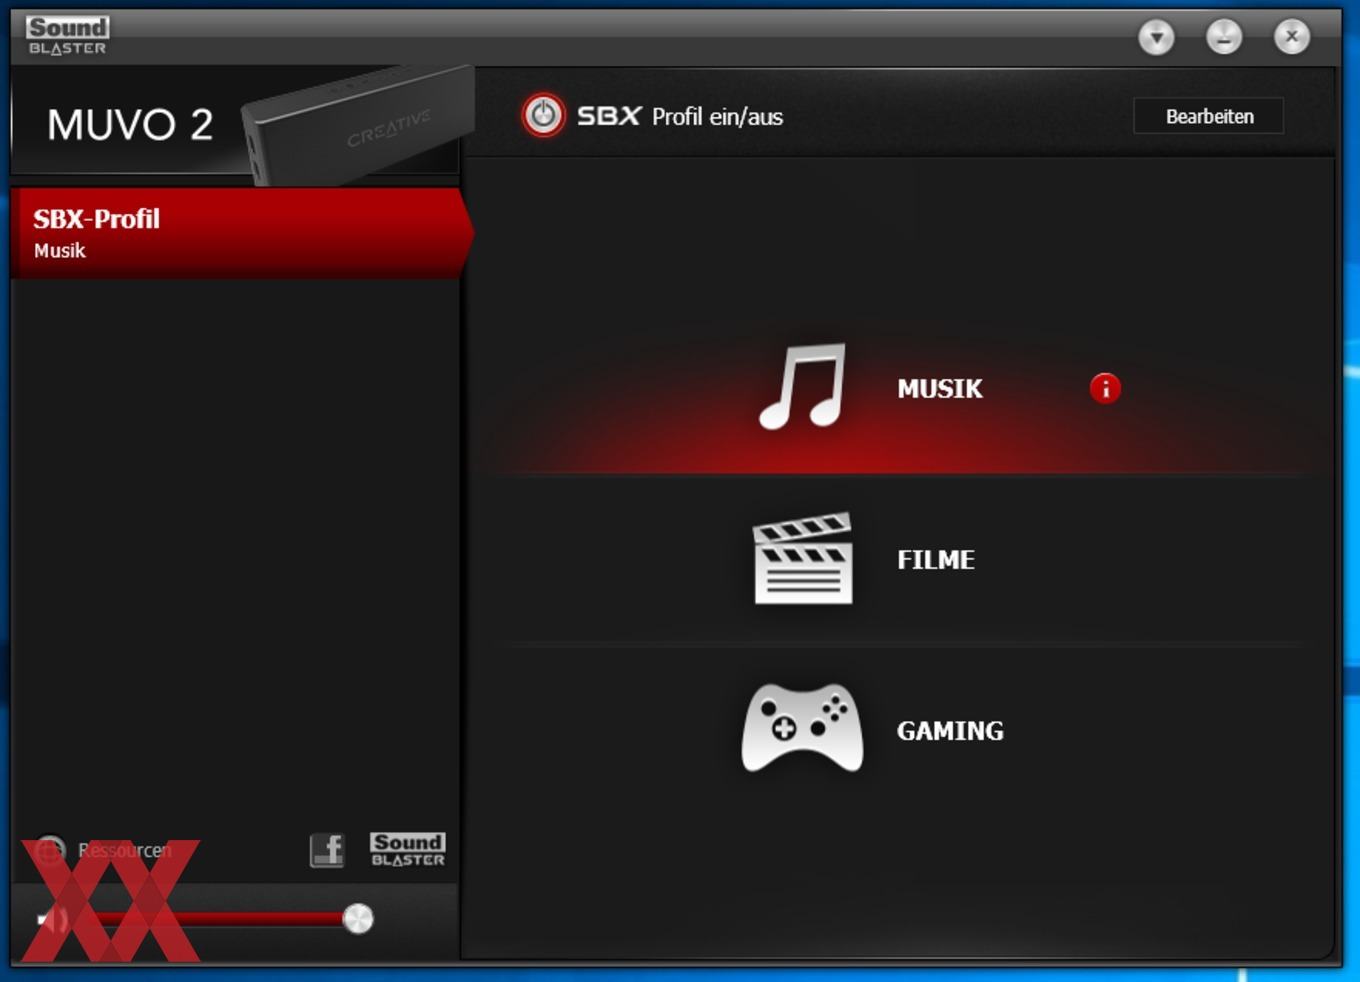Minimize the Sound Blaster window
Viewport: 1360px width, 982px height.
pyautogui.click(x=1224, y=38)
